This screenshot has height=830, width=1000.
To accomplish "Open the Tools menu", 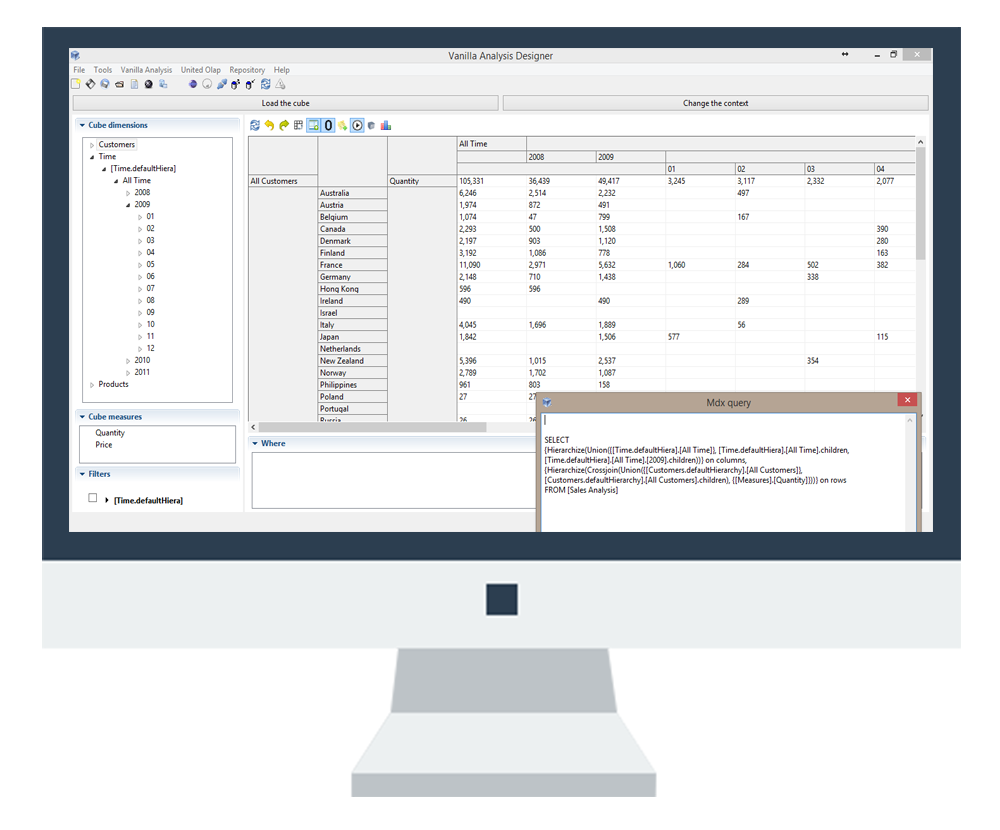I will 103,70.
